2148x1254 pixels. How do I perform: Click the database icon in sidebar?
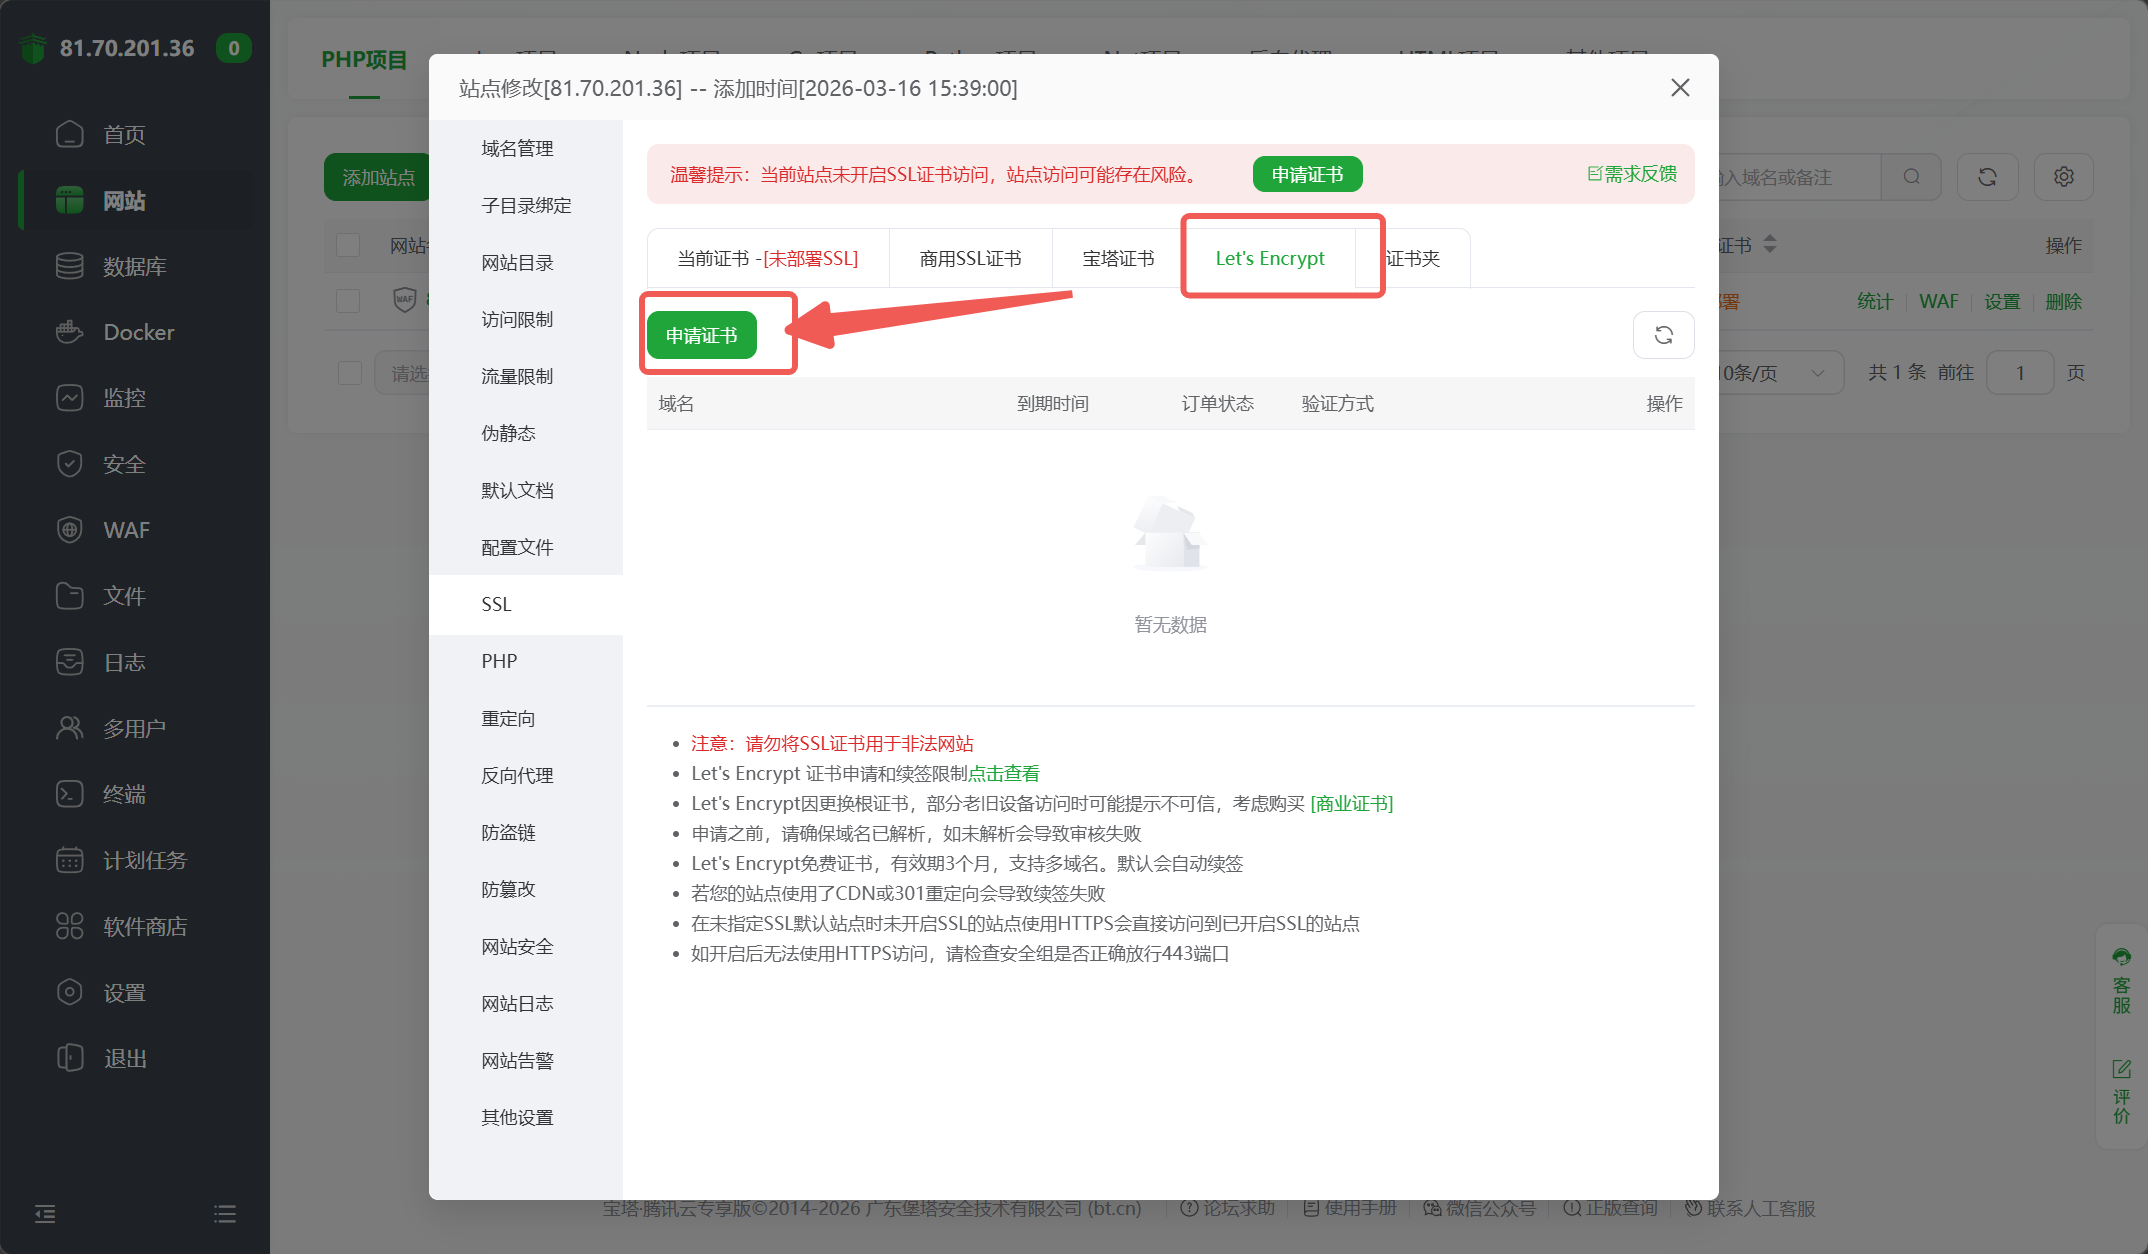coord(69,266)
